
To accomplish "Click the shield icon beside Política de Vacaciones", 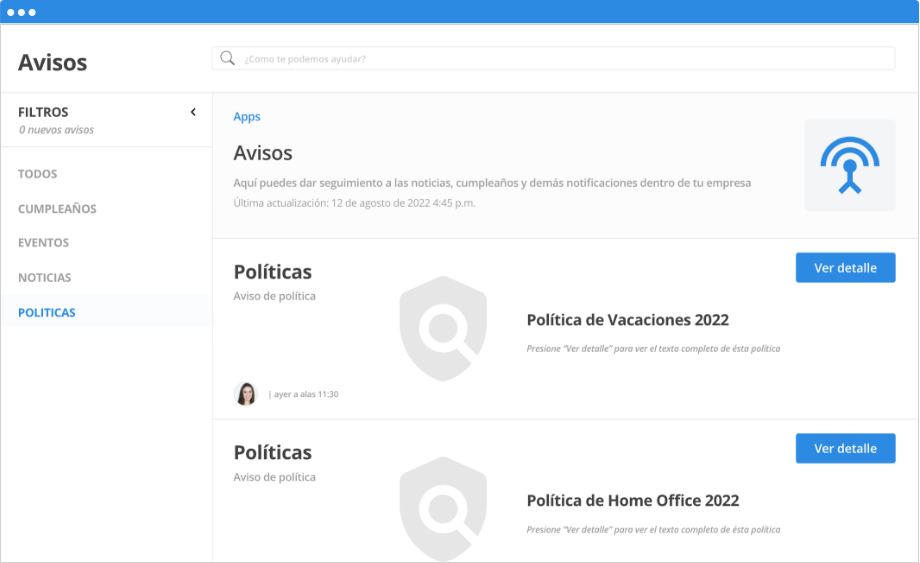I will [443, 328].
